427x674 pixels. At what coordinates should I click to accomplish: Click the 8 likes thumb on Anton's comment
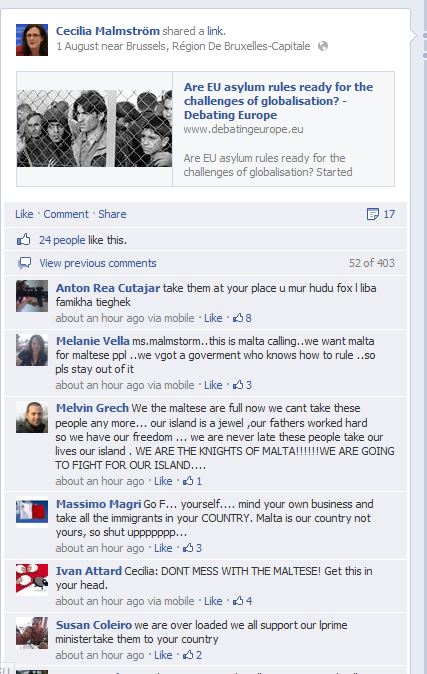coord(238,318)
